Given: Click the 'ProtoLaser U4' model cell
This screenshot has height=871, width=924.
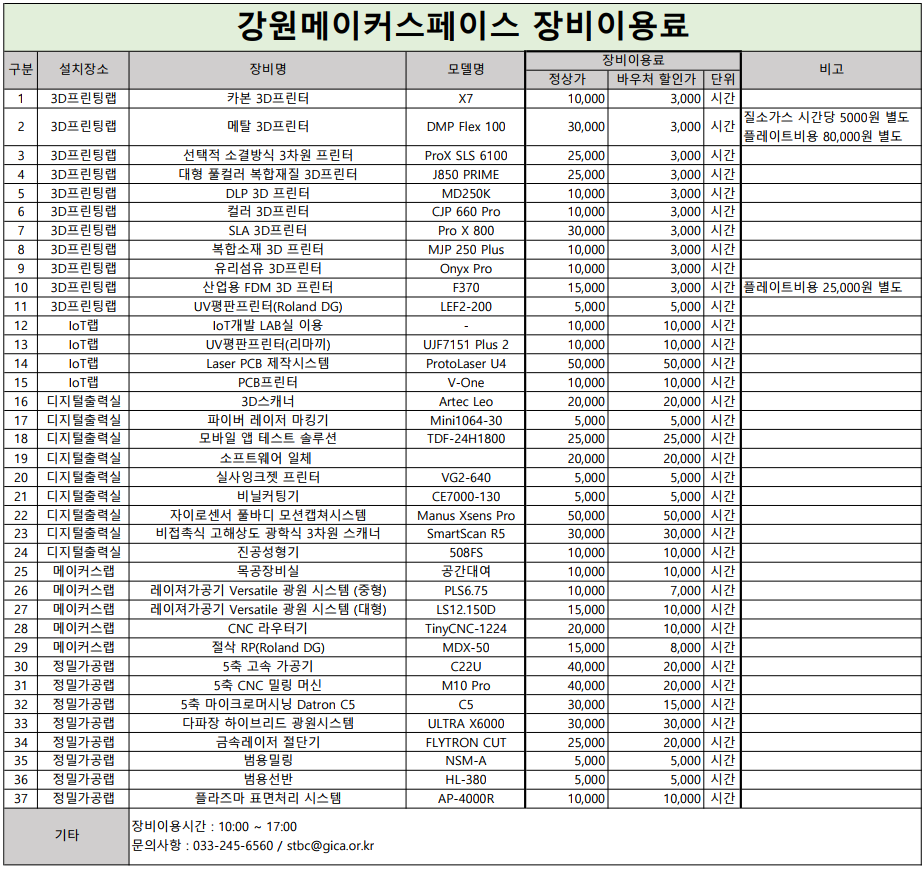Looking at the screenshot, I should tap(466, 364).
